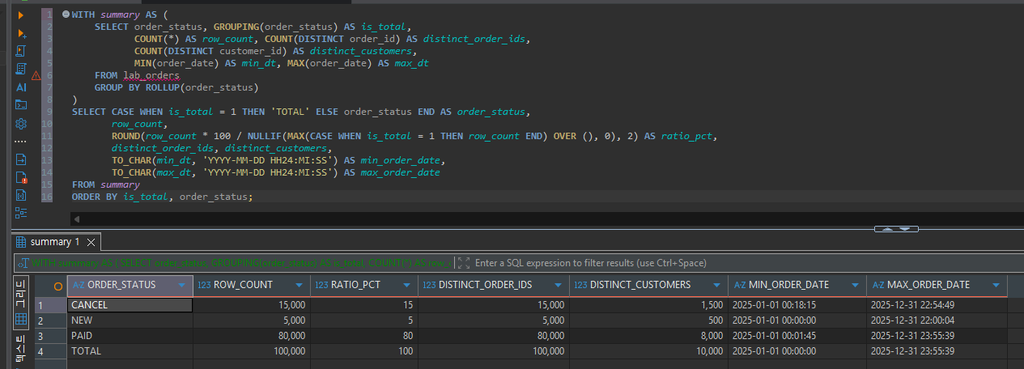
Task: Click GROUP BY ROLLUP(order_status) on line 7
Action: (177, 88)
